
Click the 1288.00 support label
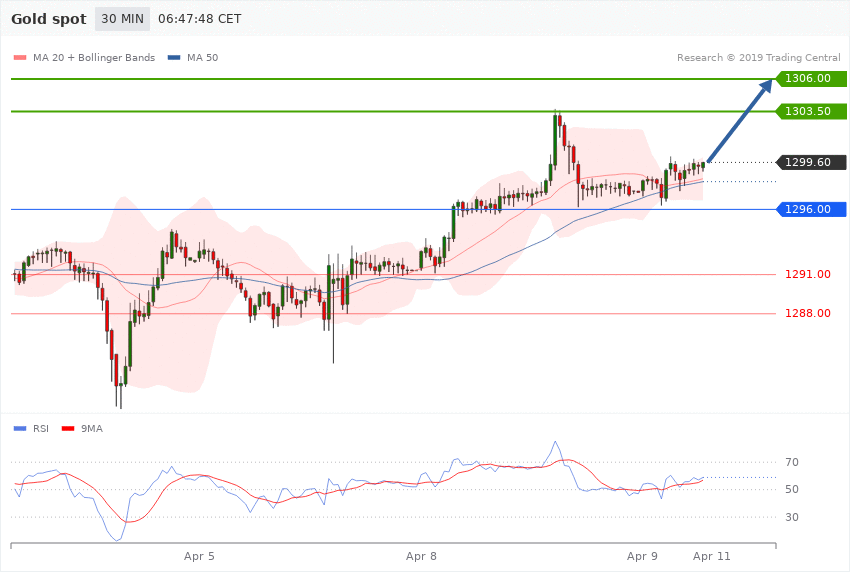click(x=808, y=313)
